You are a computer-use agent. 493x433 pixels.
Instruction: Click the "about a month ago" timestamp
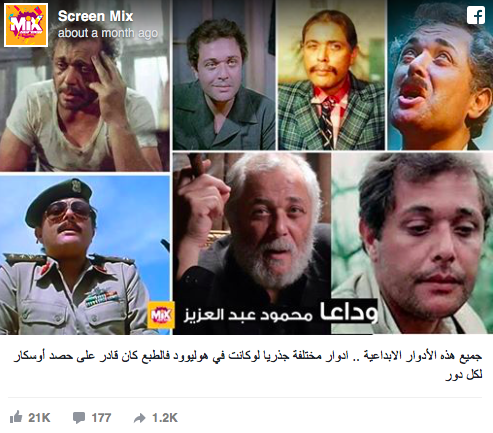pos(108,33)
